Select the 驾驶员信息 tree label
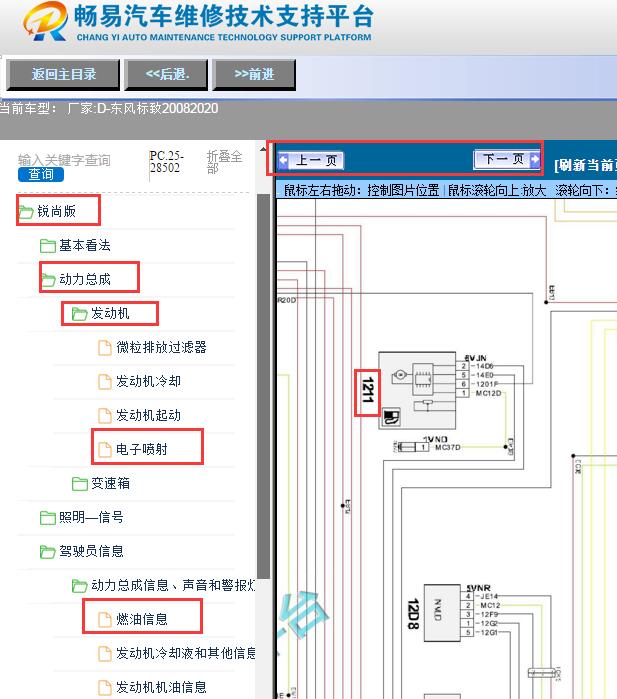This screenshot has width=617, height=699. point(91,551)
